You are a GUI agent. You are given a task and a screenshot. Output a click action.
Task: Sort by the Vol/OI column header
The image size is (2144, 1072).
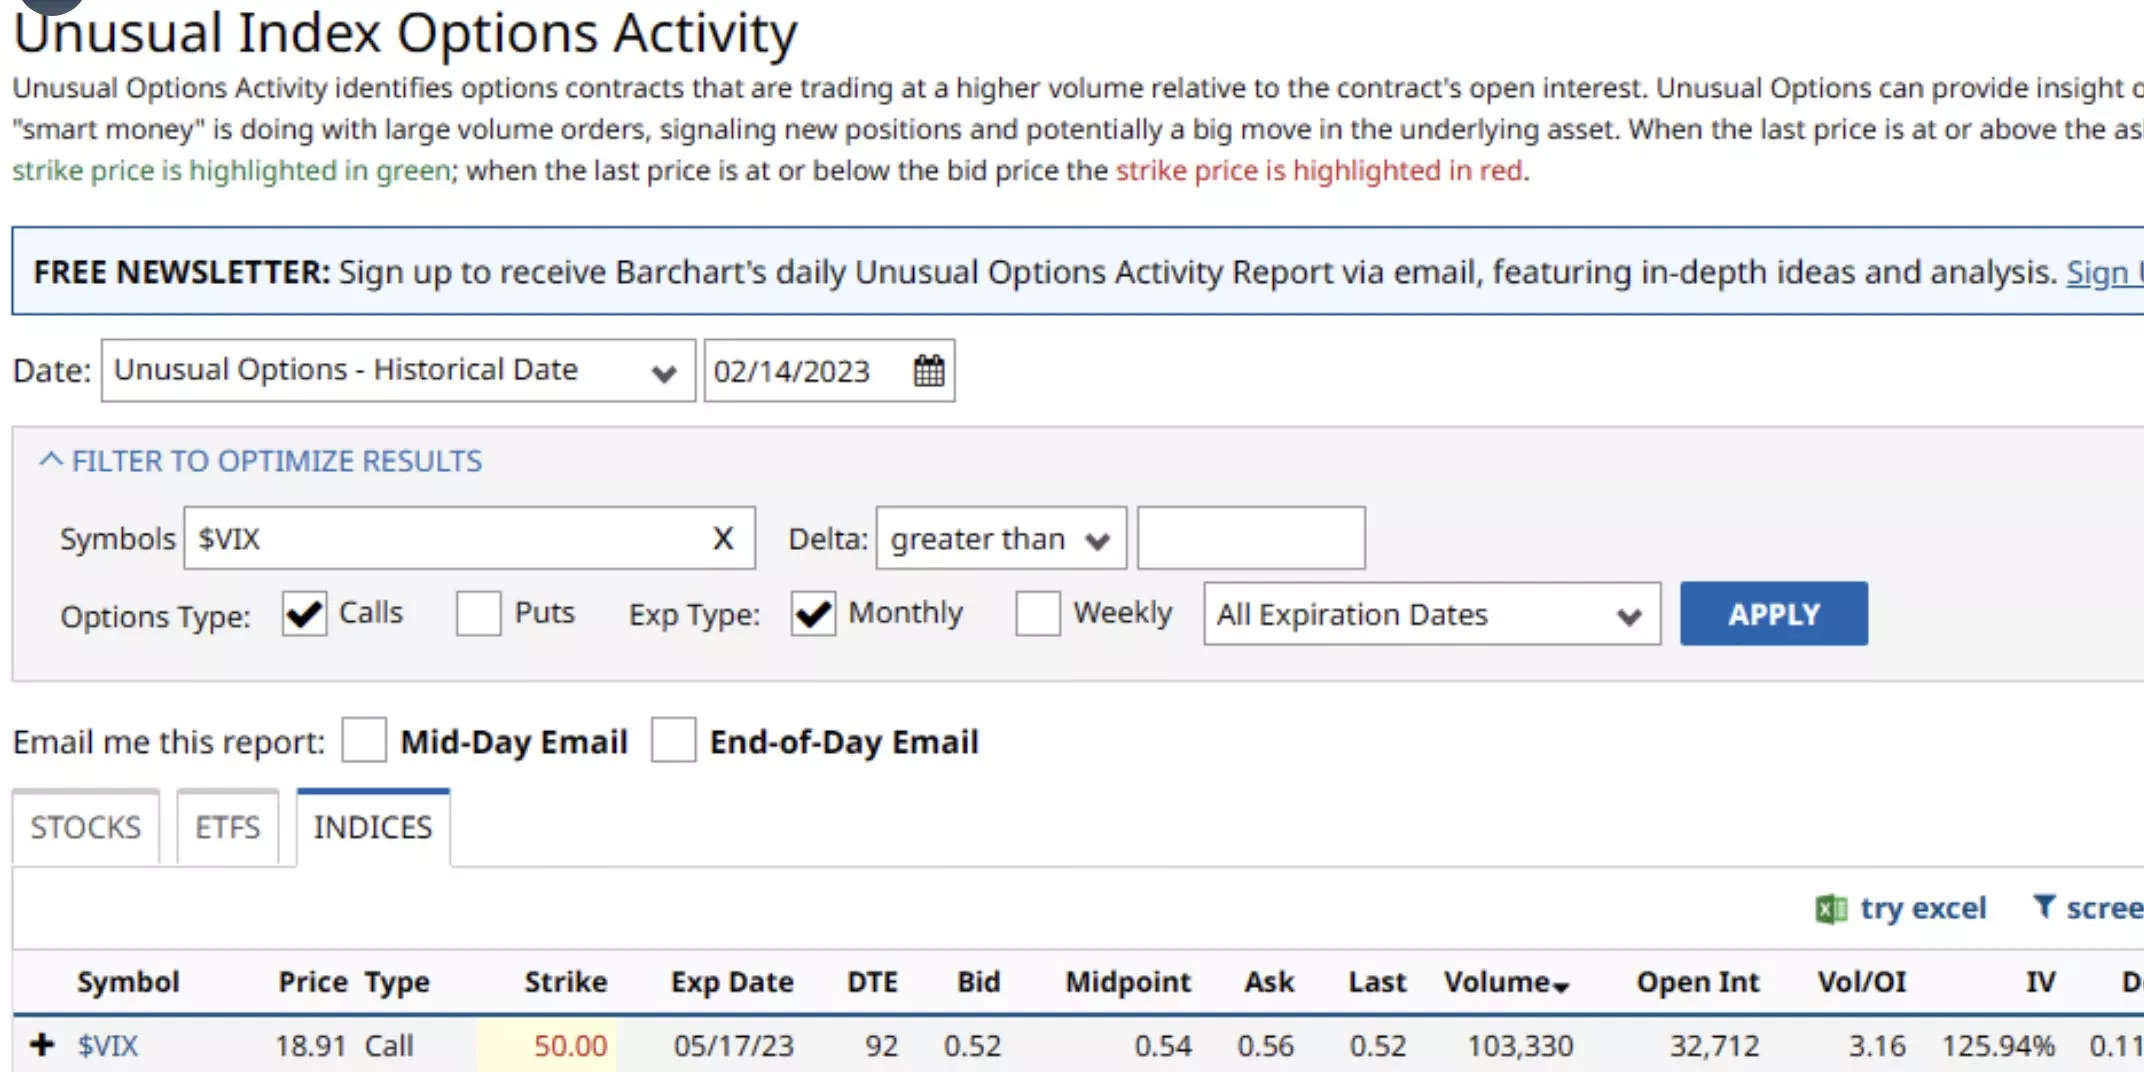1861,982
